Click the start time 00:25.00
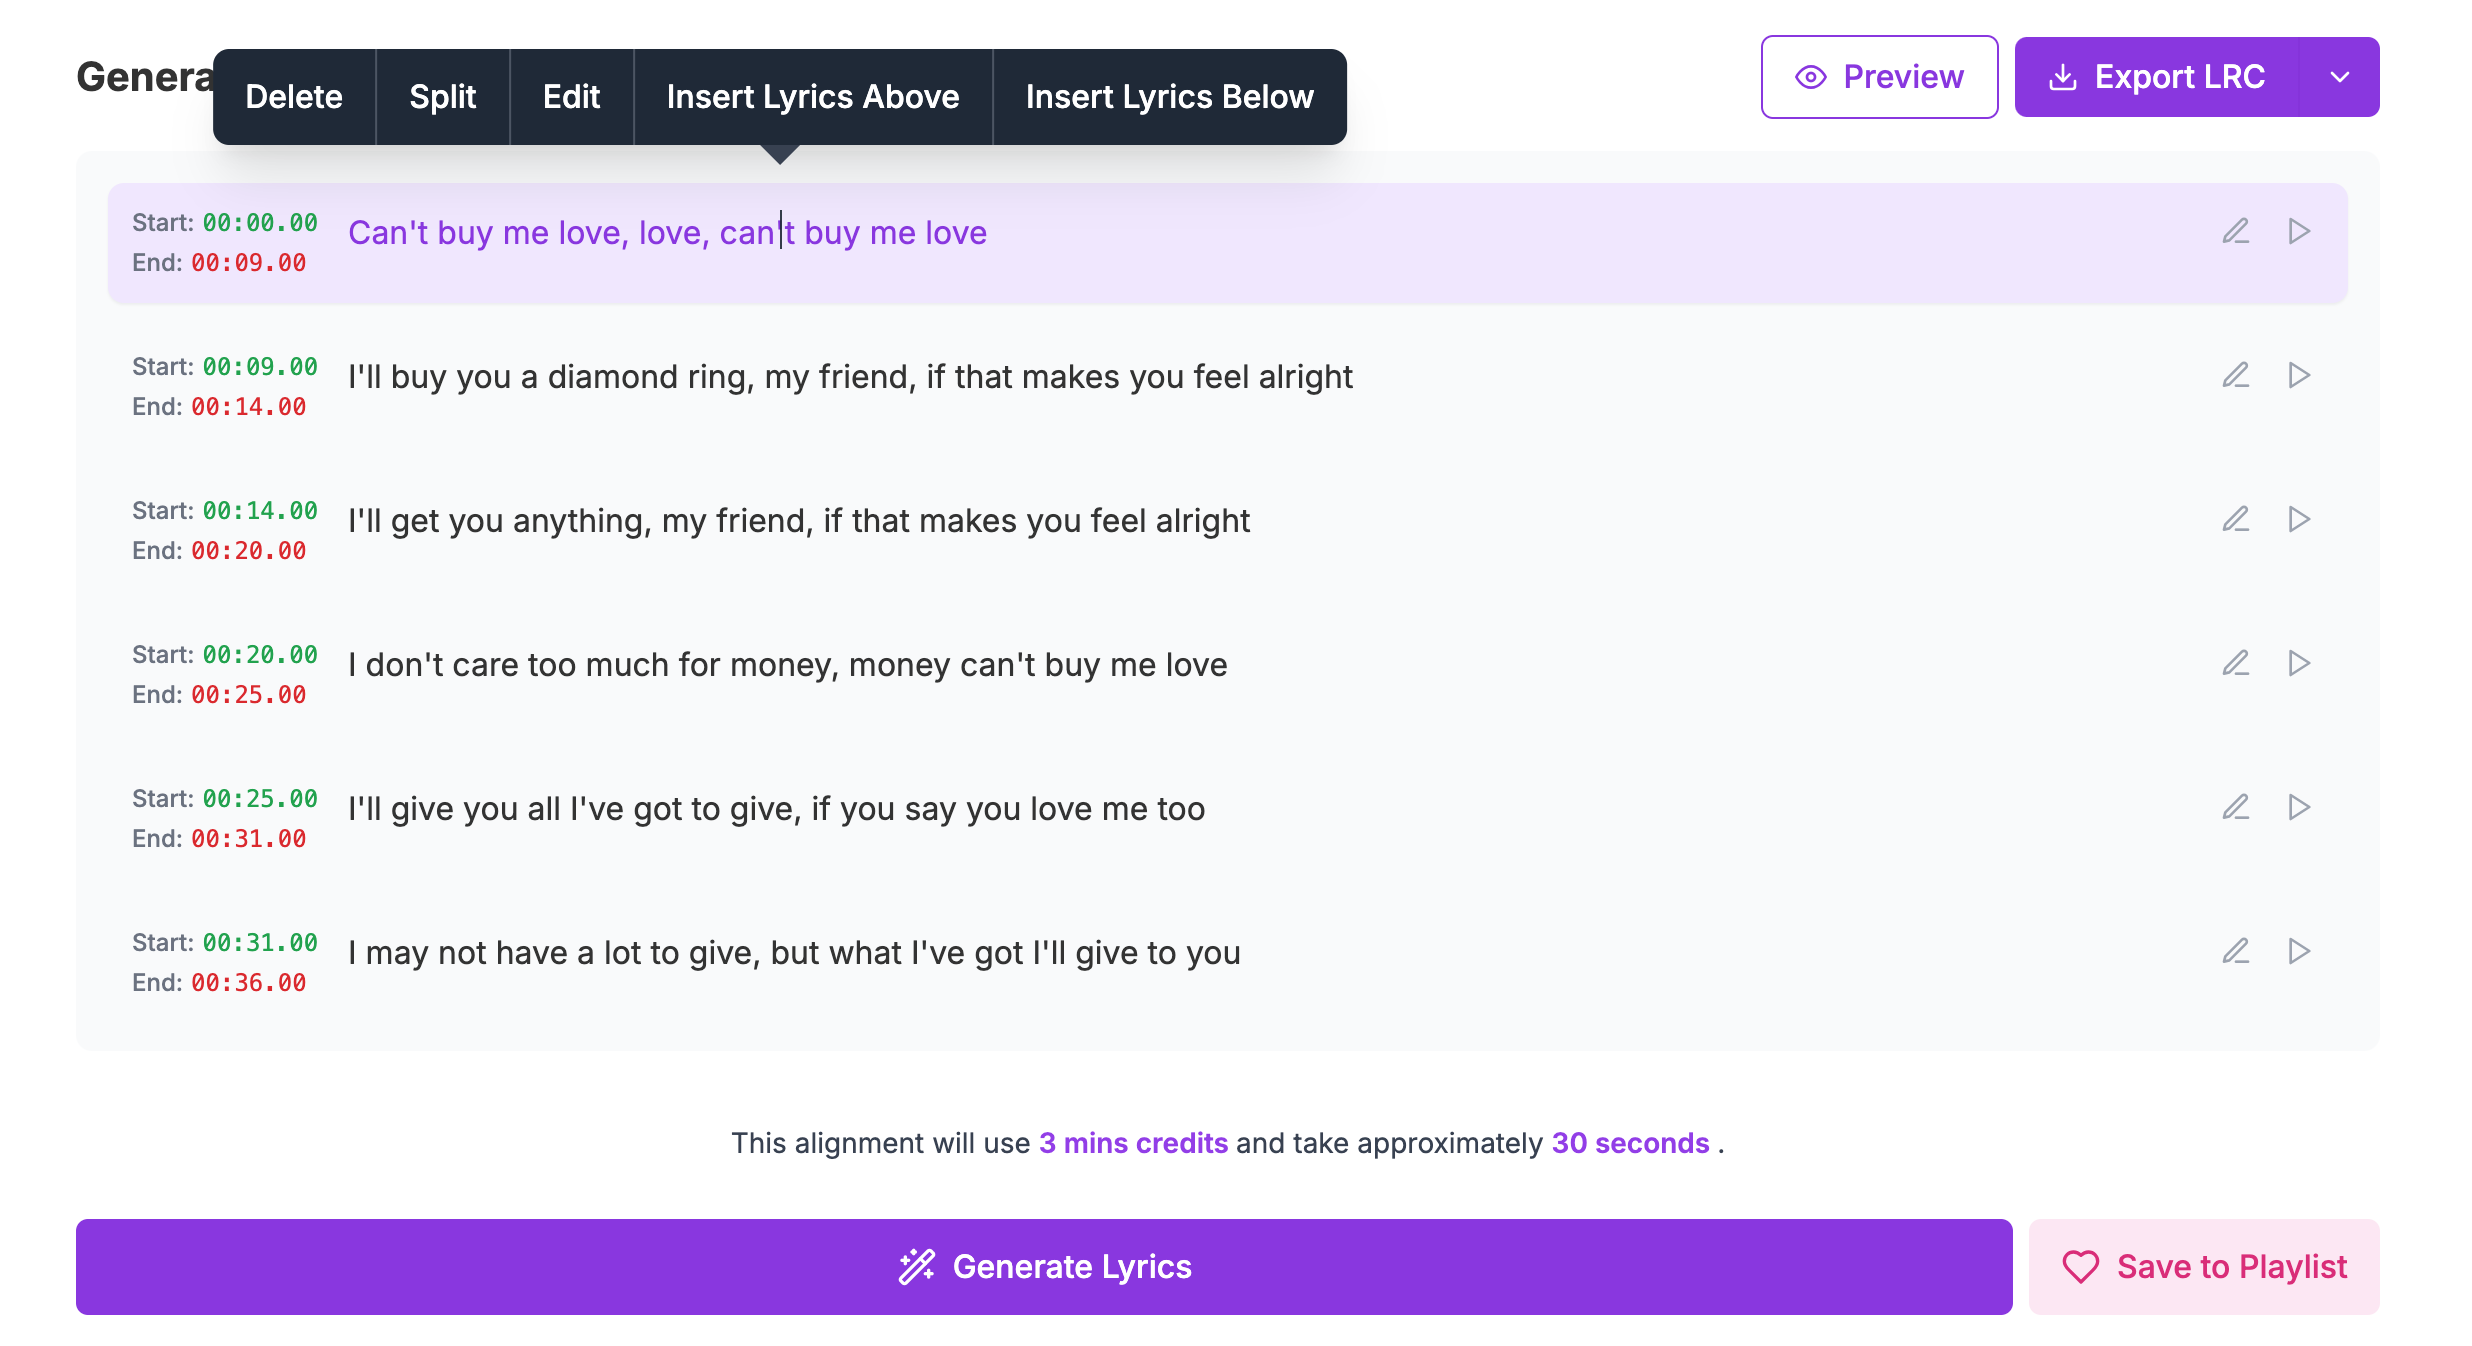The height and width of the screenshot is (1346, 2472). pos(260,799)
